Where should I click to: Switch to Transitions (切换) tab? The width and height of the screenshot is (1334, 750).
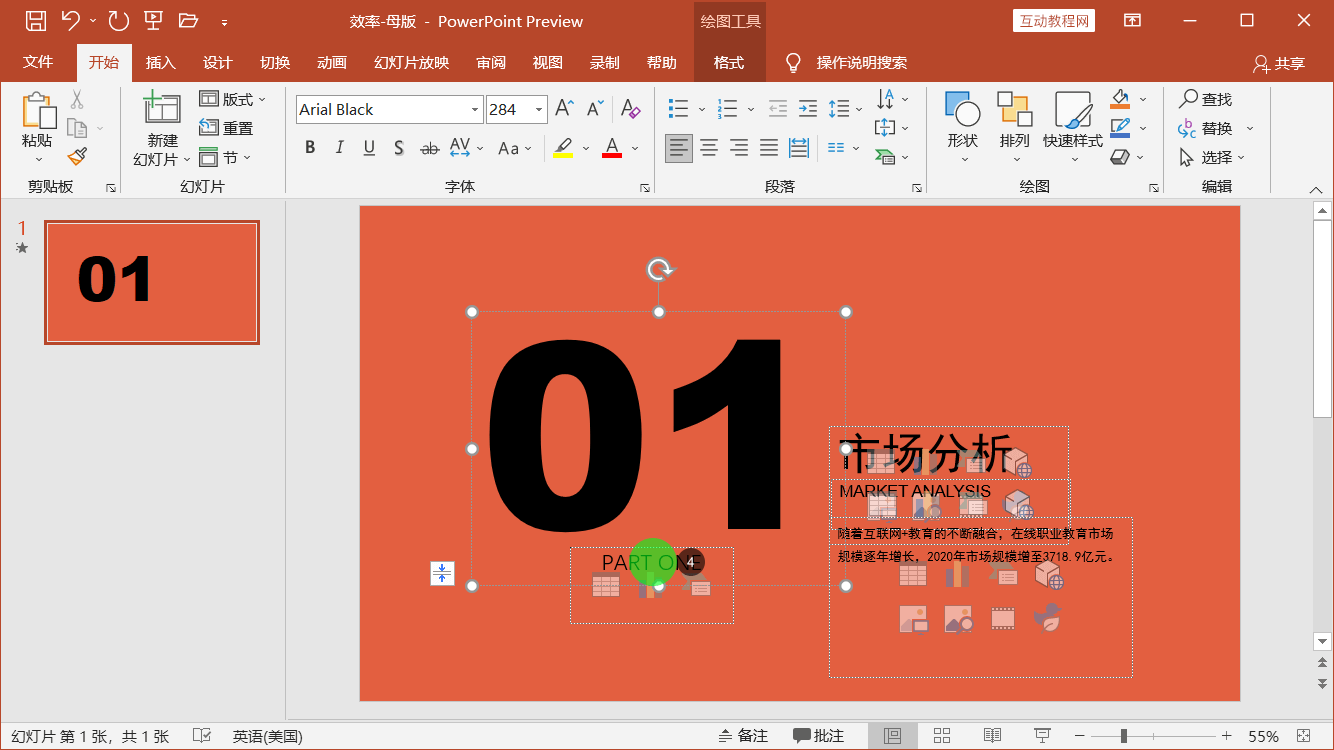(275, 62)
